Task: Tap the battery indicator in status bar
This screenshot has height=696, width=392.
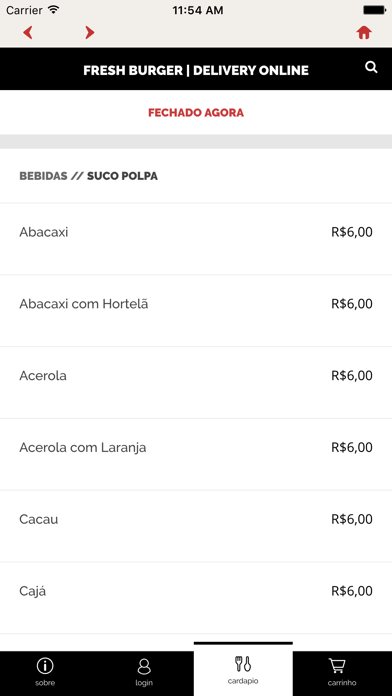Action: 374,10
